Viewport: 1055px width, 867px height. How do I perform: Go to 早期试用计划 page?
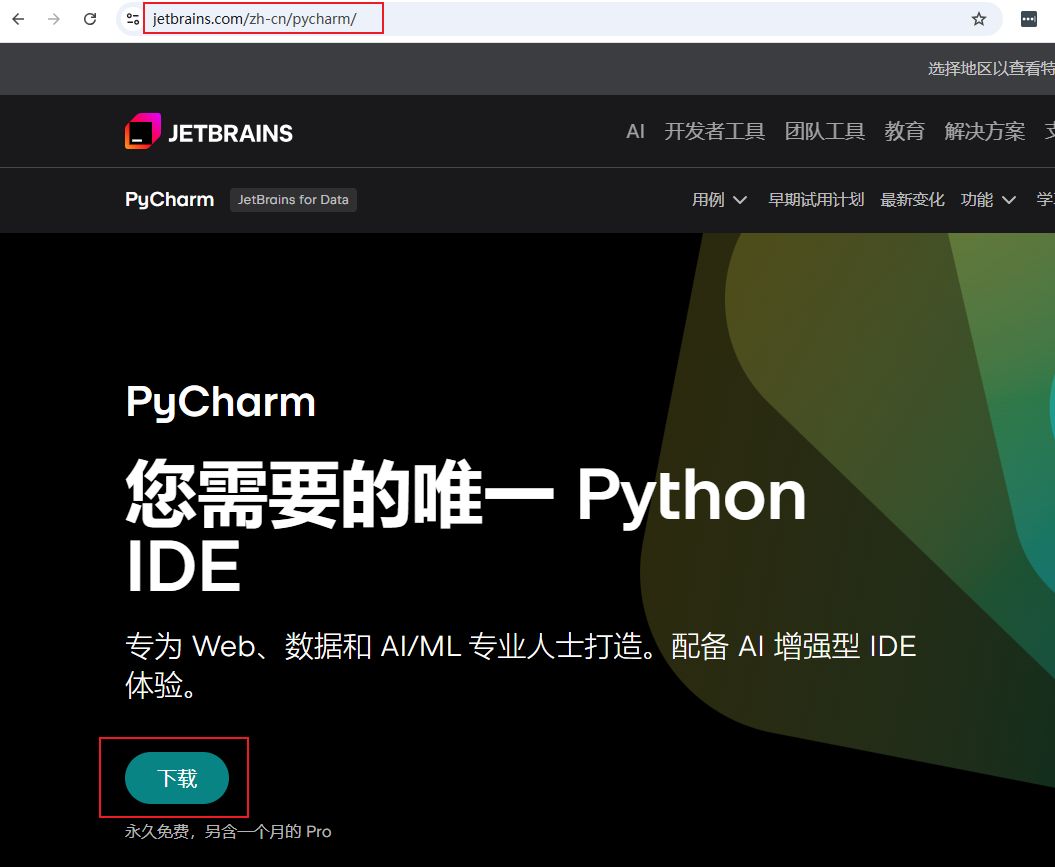[x=815, y=199]
